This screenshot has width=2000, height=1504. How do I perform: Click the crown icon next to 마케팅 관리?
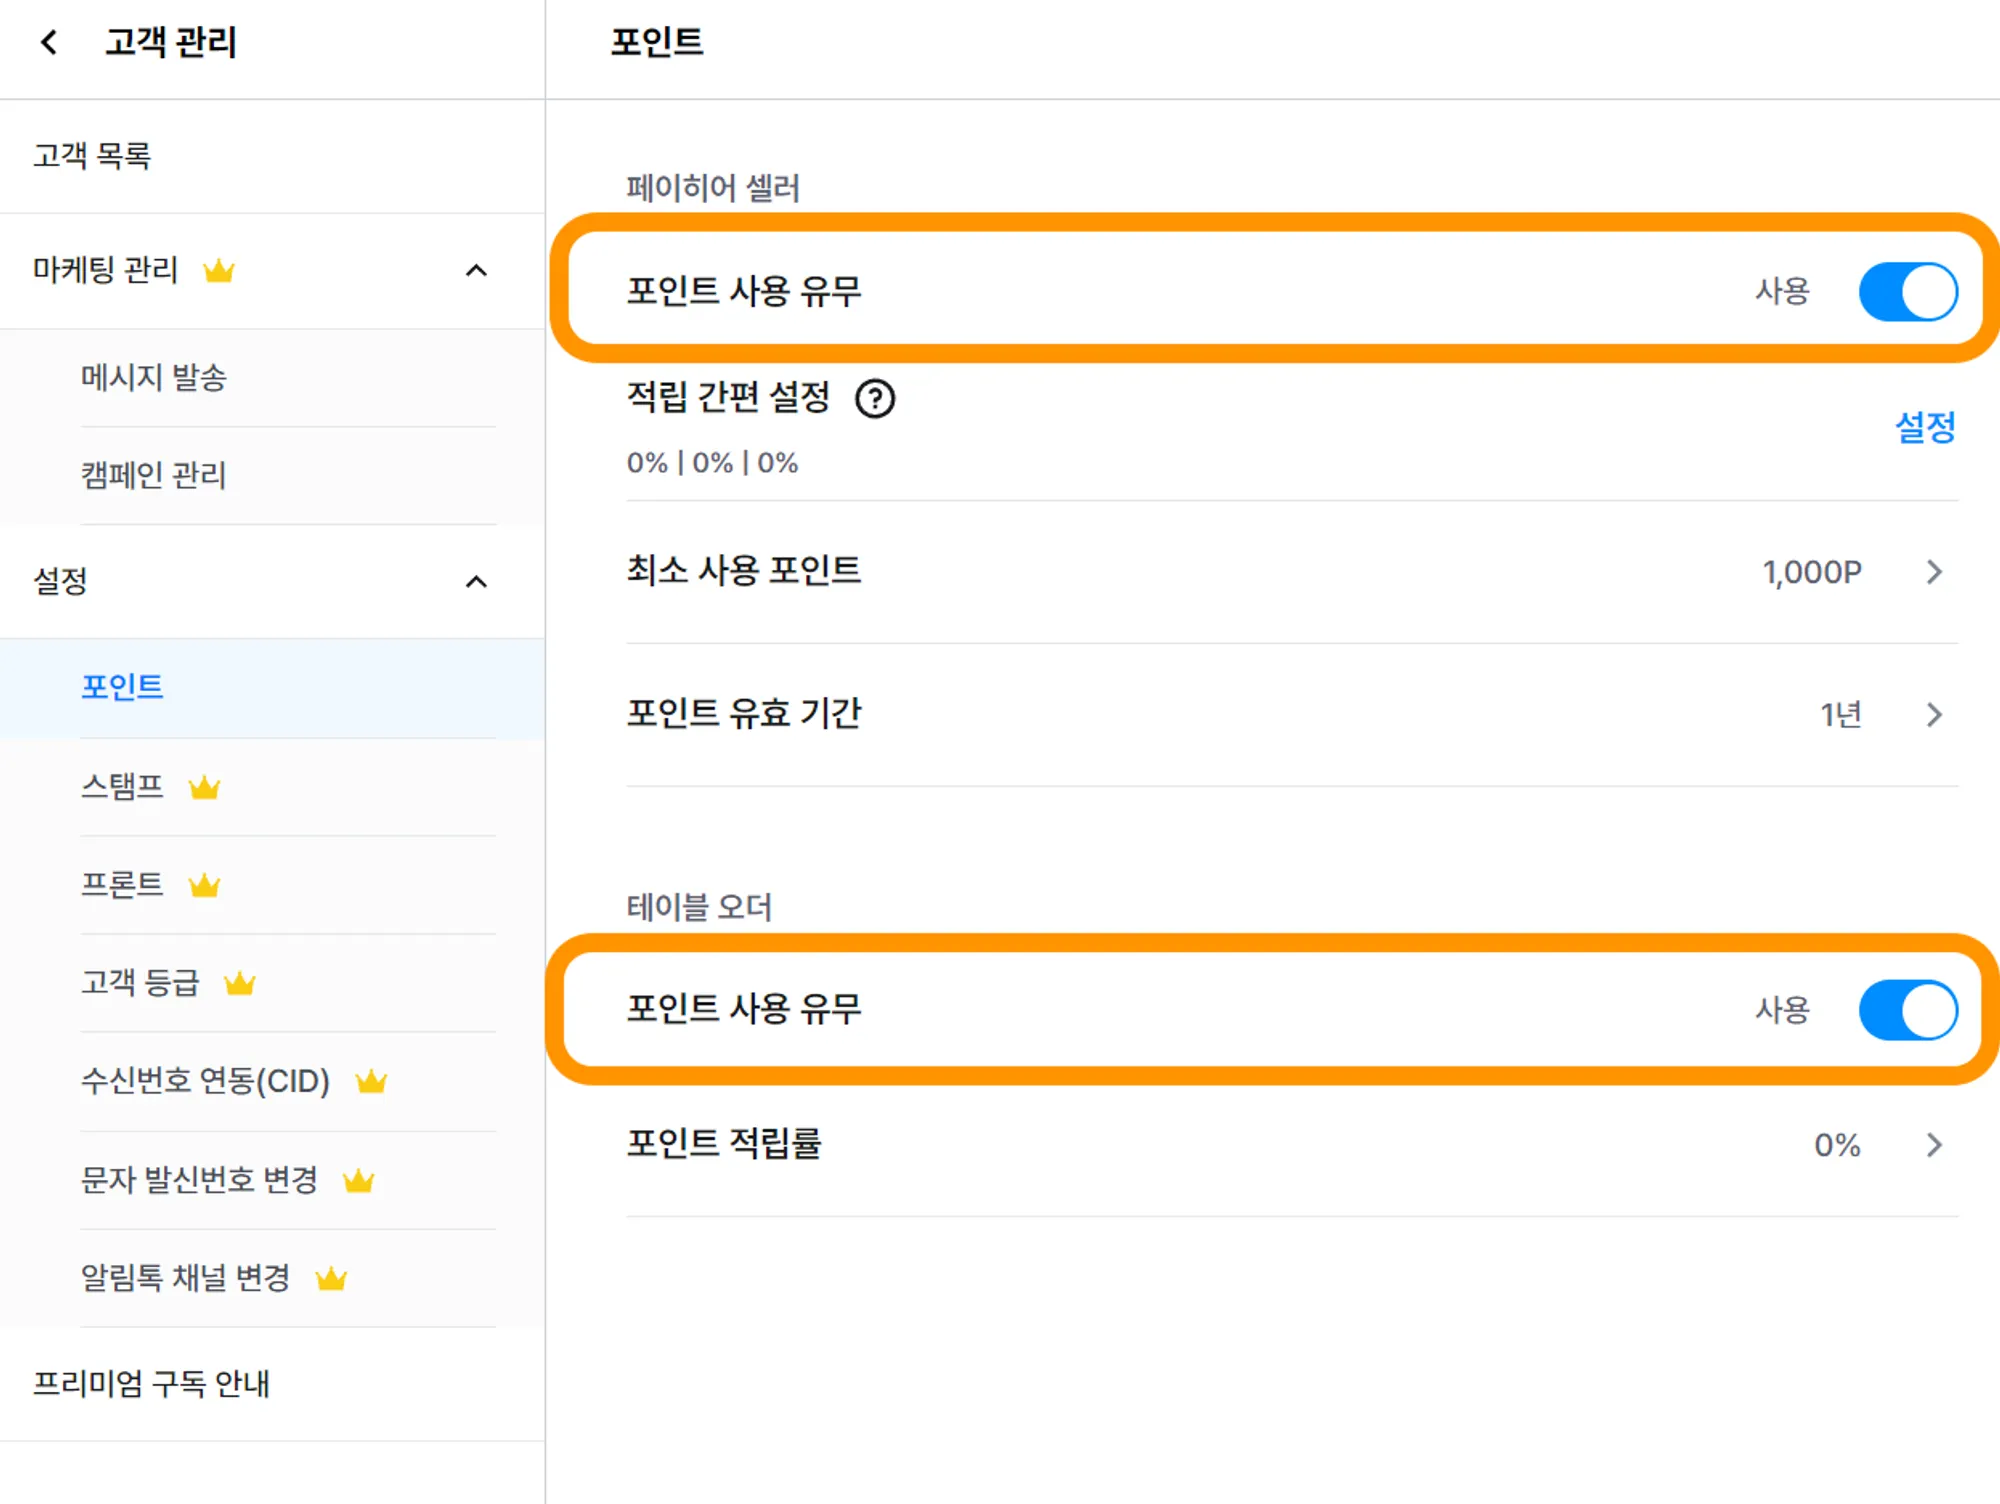point(218,271)
